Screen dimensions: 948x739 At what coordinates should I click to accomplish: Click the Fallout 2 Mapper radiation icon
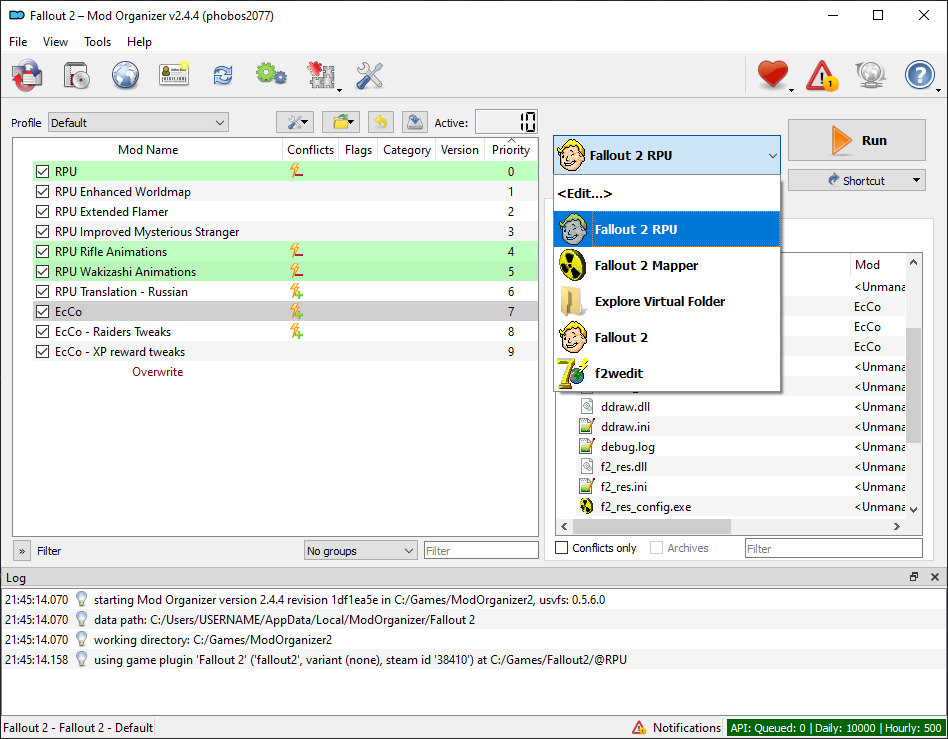[x=572, y=265]
